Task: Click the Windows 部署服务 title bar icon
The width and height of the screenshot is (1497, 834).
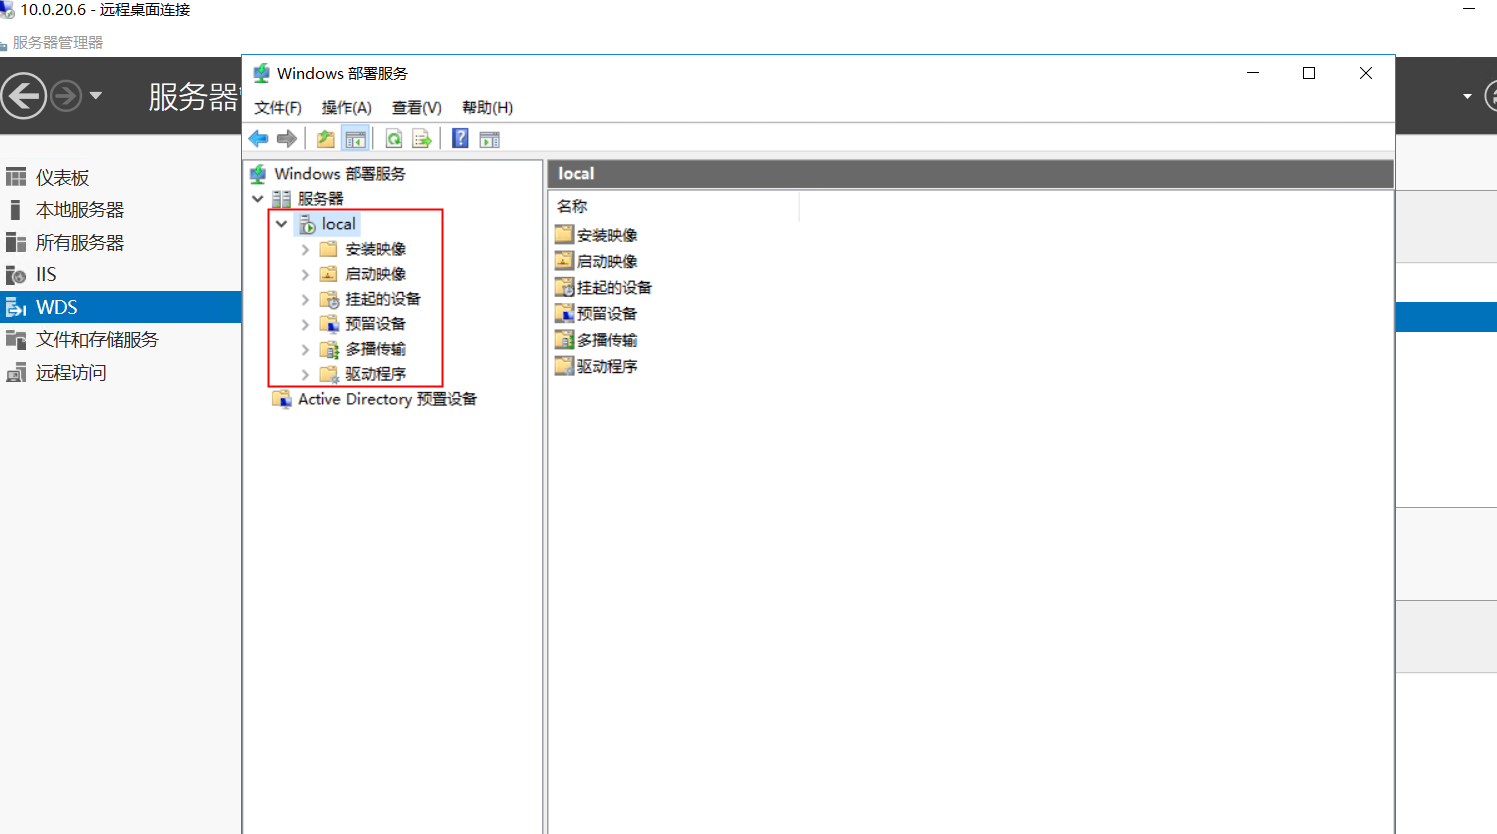Action: (261, 73)
